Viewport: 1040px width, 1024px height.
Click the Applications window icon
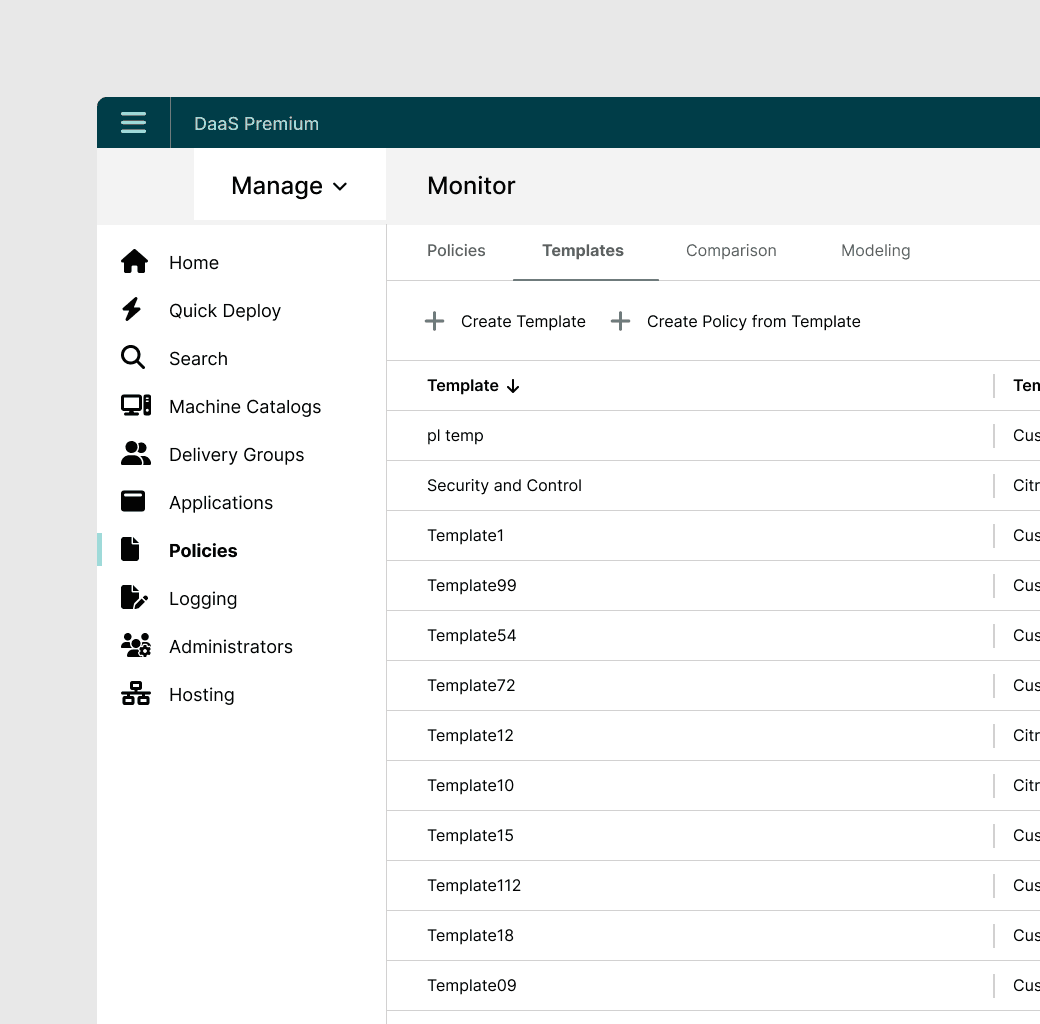pyautogui.click(x=133, y=501)
